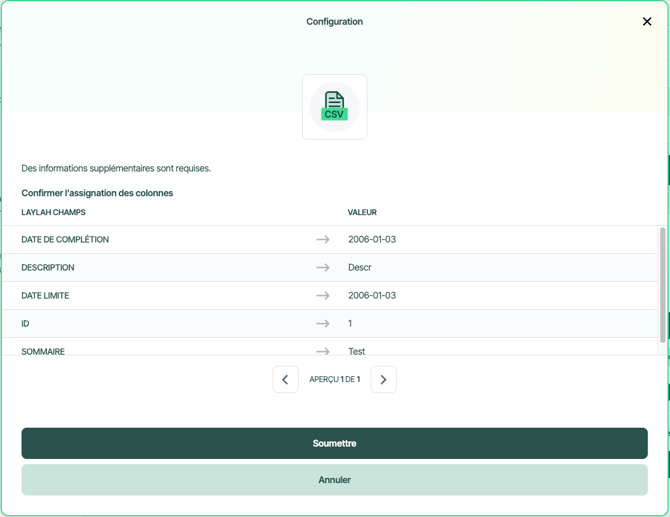The height and width of the screenshot is (517, 670).
Task: Click the value Descr
Action: (x=360, y=267)
